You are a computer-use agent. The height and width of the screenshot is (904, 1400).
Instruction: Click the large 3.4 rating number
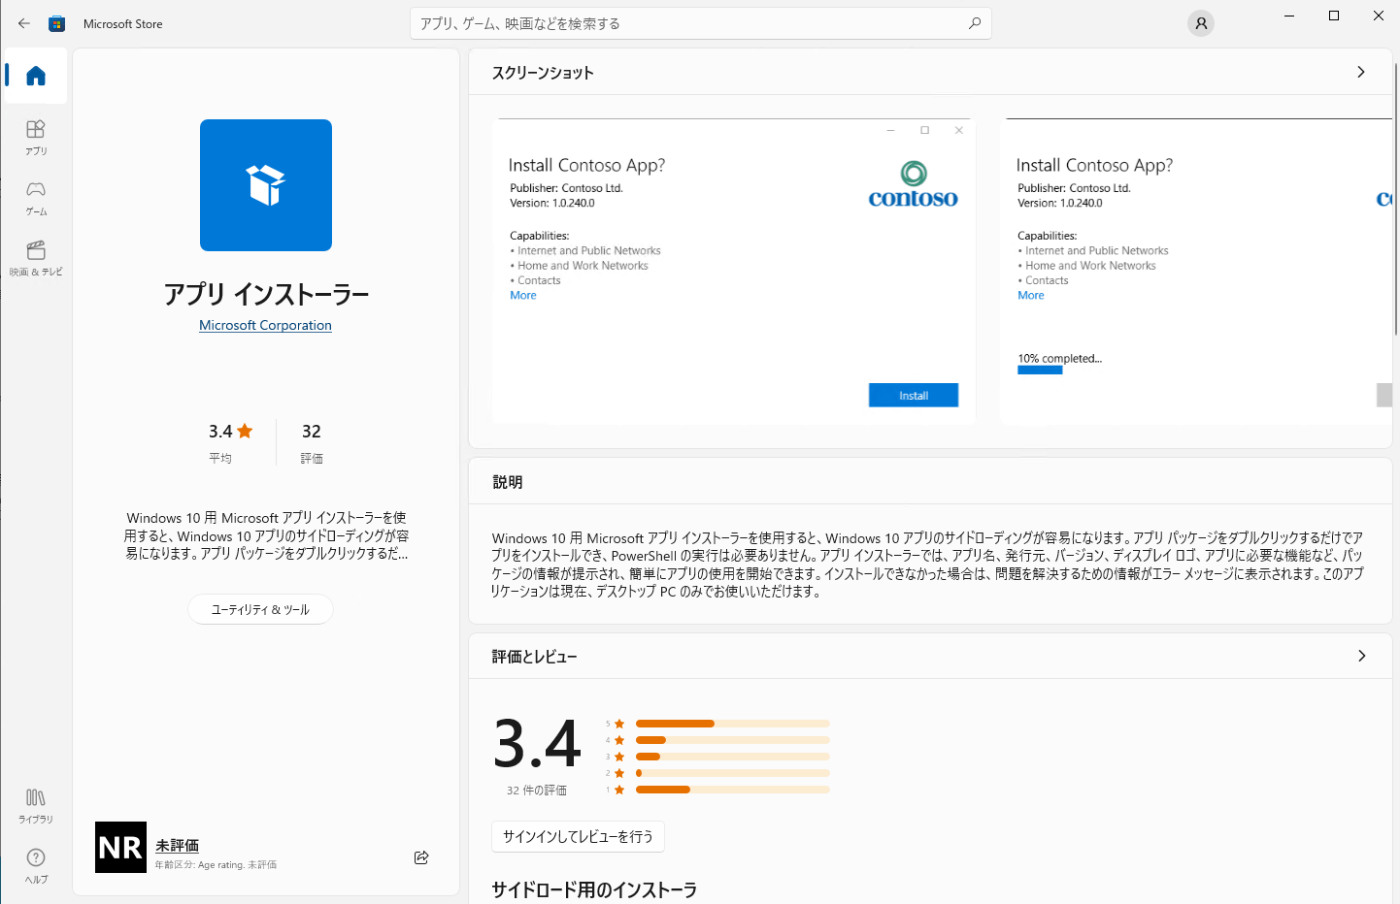[x=537, y=744]
